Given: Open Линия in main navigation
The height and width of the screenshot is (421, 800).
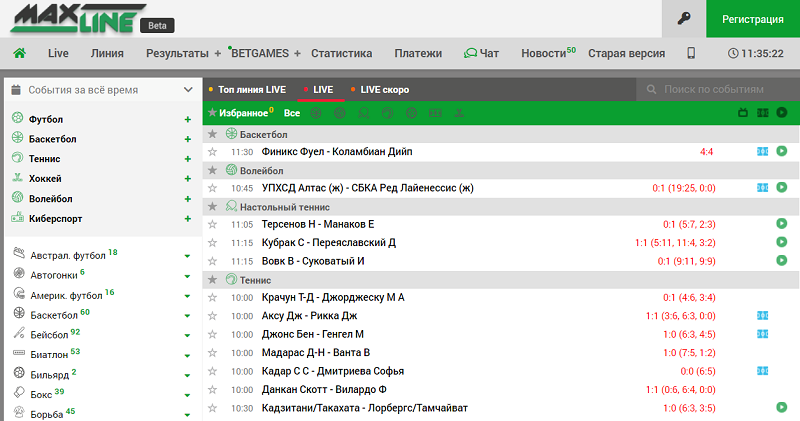Looking at the screenshot, I should (107, 53).
